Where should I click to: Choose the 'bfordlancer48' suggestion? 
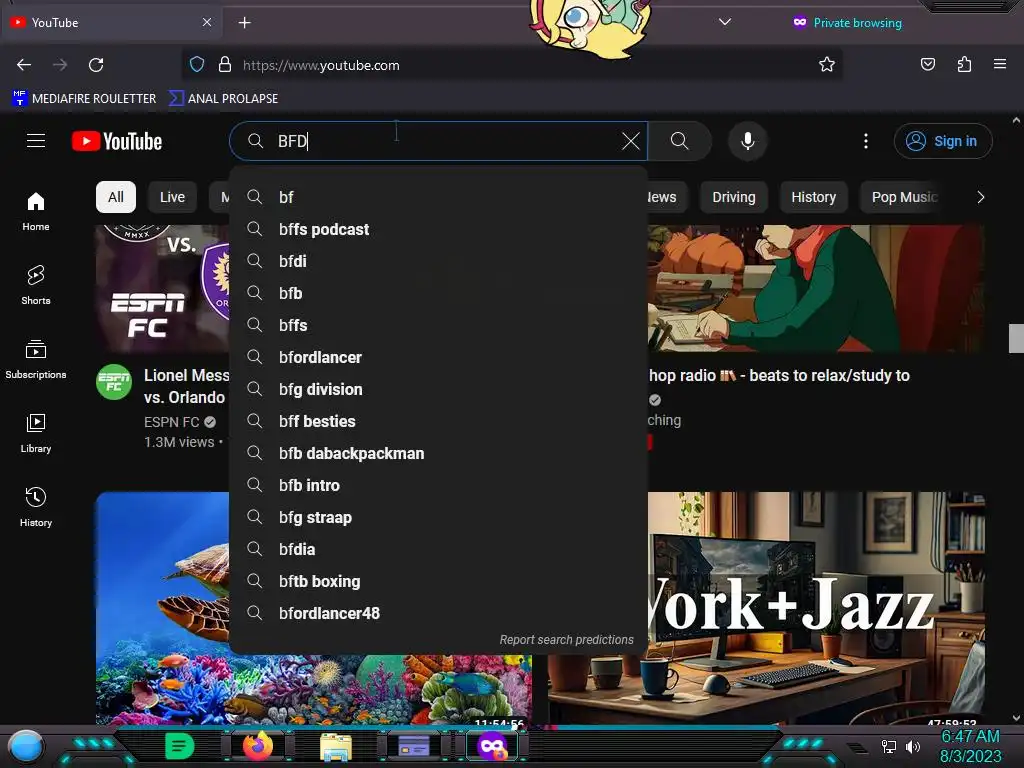tap(438, 613)
